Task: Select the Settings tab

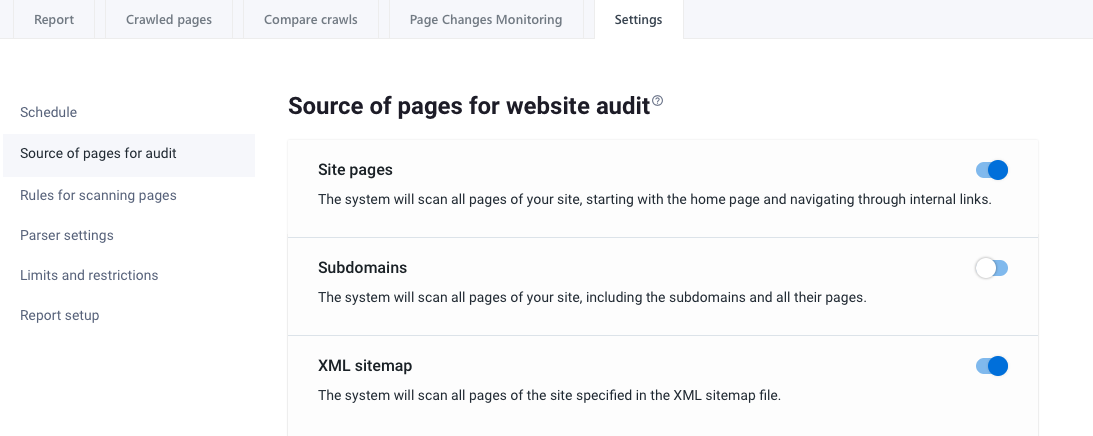Action: click(638, 20)
